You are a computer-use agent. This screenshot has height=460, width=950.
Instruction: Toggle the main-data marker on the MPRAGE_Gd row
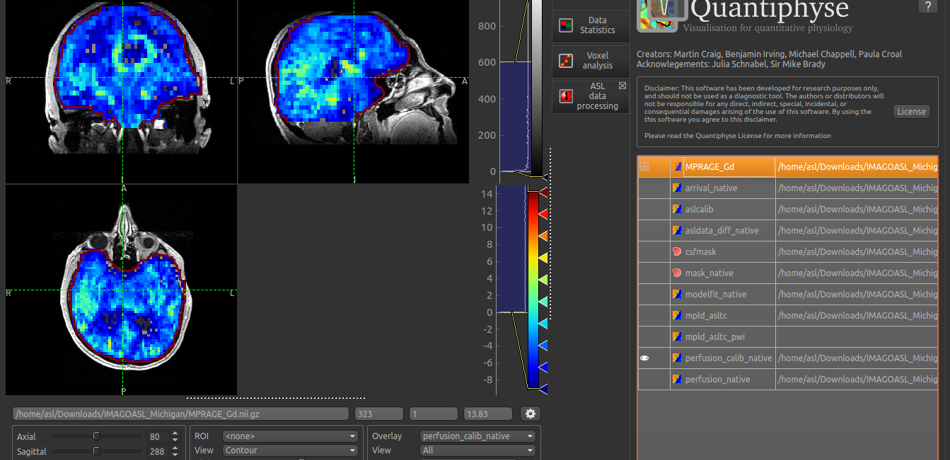(x=645, y=166)
